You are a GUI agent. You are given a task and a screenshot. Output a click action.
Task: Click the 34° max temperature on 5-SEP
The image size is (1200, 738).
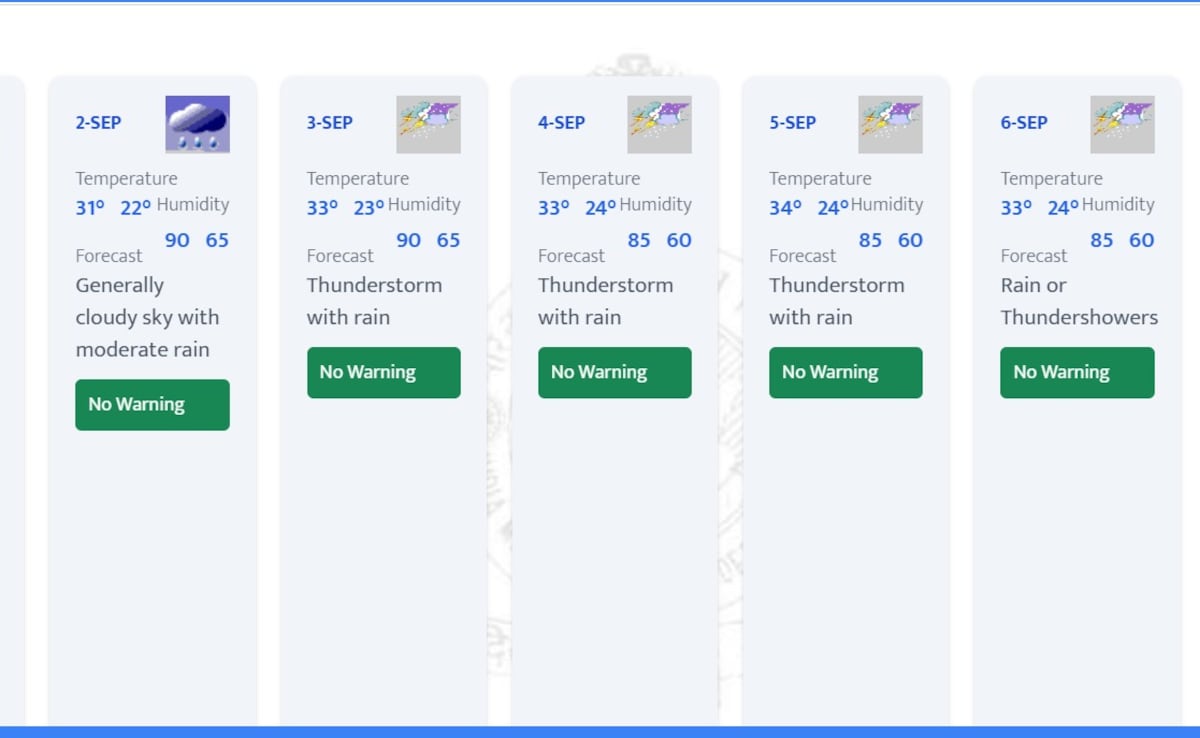click(x=785, y=208)
